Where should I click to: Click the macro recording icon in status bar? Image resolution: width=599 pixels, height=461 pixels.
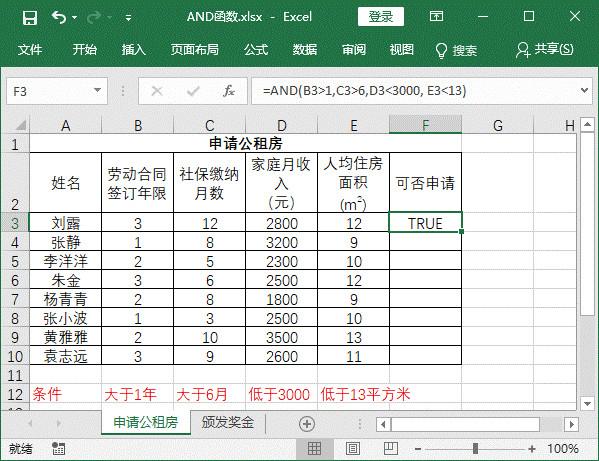coord(58,448)
